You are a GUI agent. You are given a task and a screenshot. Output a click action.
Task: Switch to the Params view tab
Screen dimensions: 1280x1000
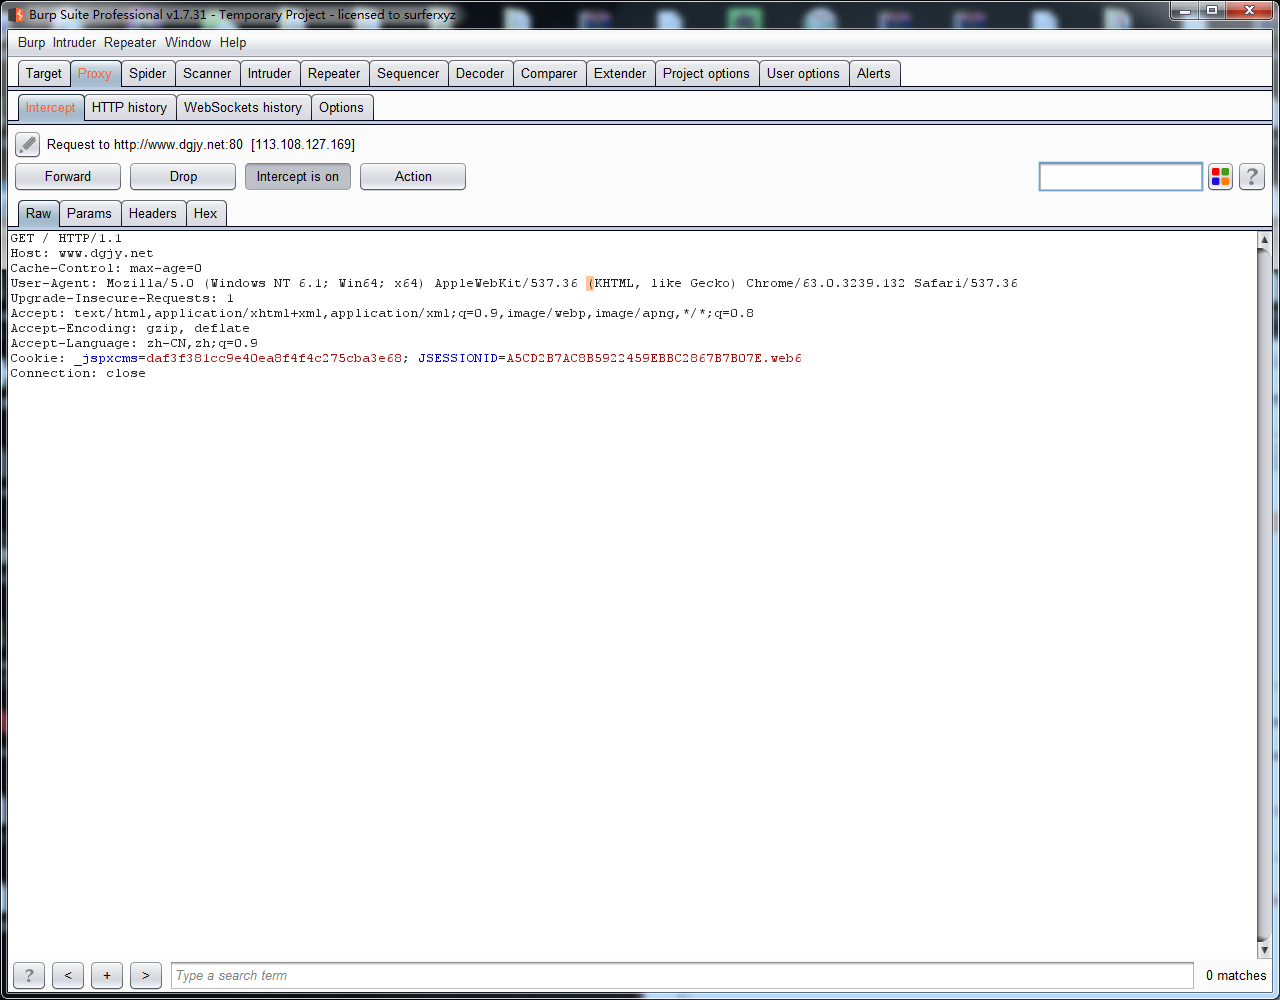(x=89, y=214)
